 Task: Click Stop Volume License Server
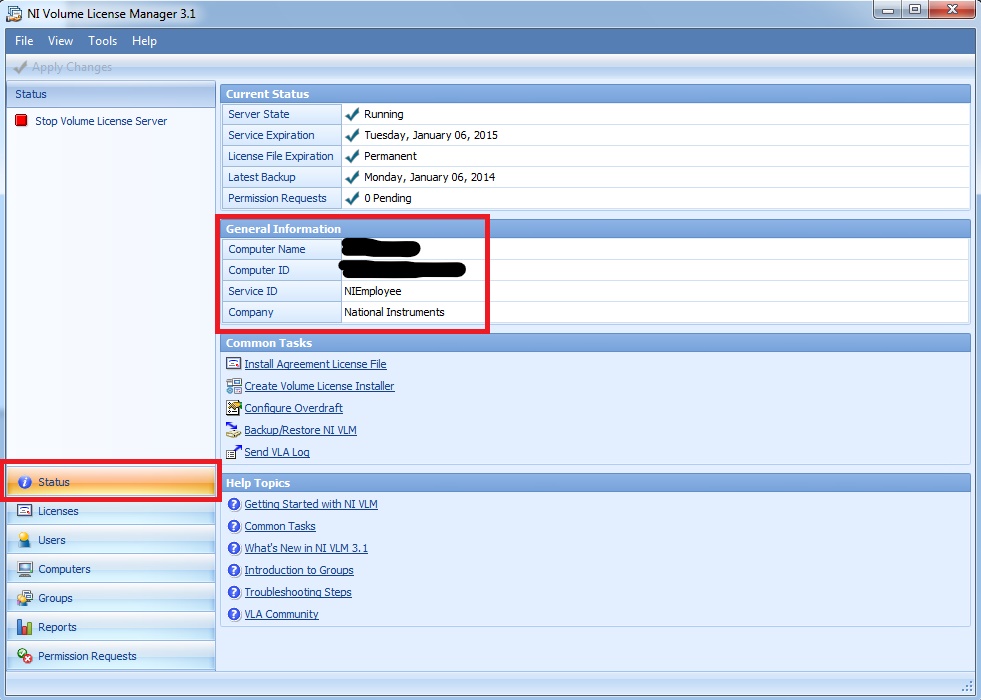pos(101,121)
